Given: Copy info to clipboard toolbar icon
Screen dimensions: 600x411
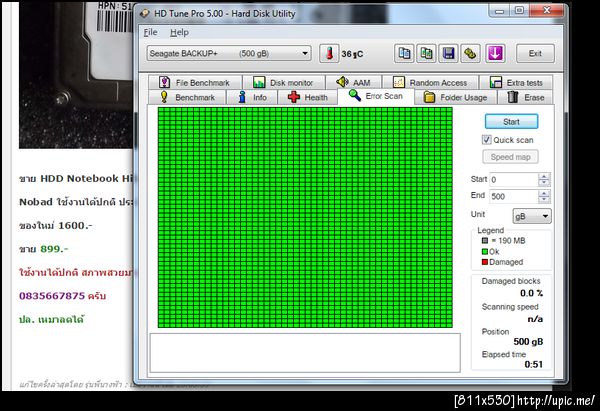Looking at the screenshot, I should 404,53.
